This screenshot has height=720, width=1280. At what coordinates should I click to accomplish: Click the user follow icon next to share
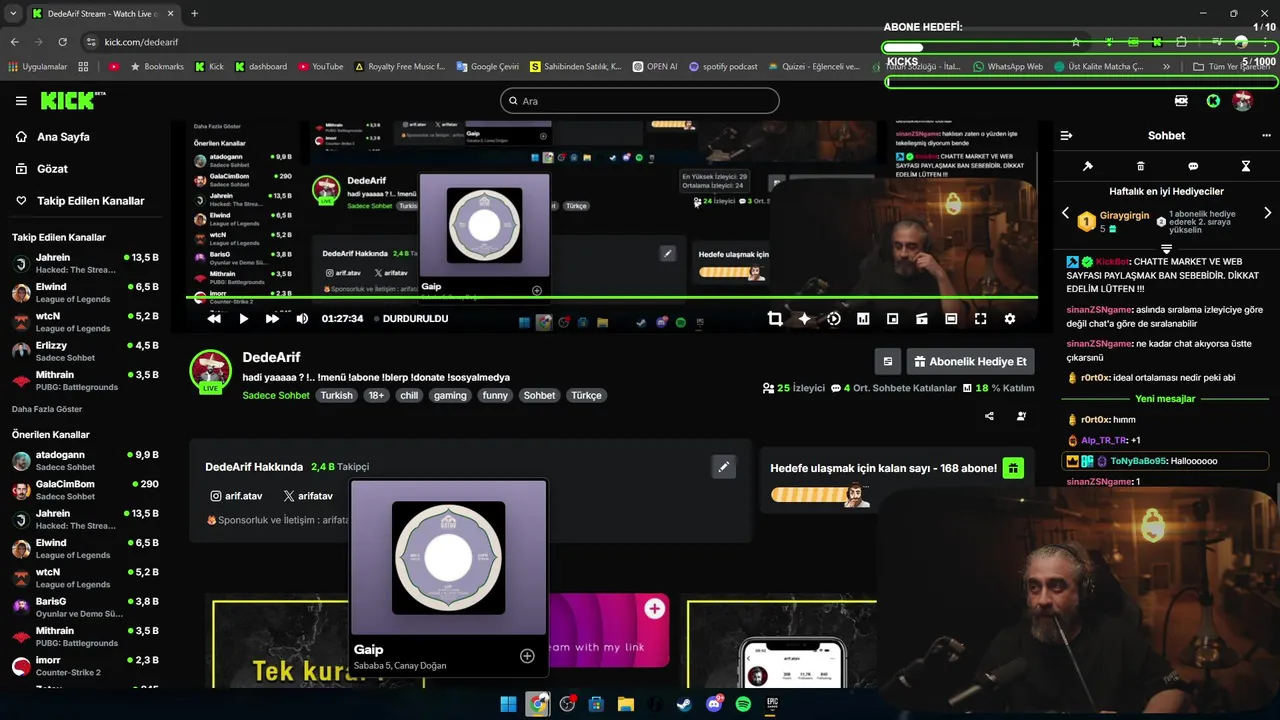[x=1021, y=416]
